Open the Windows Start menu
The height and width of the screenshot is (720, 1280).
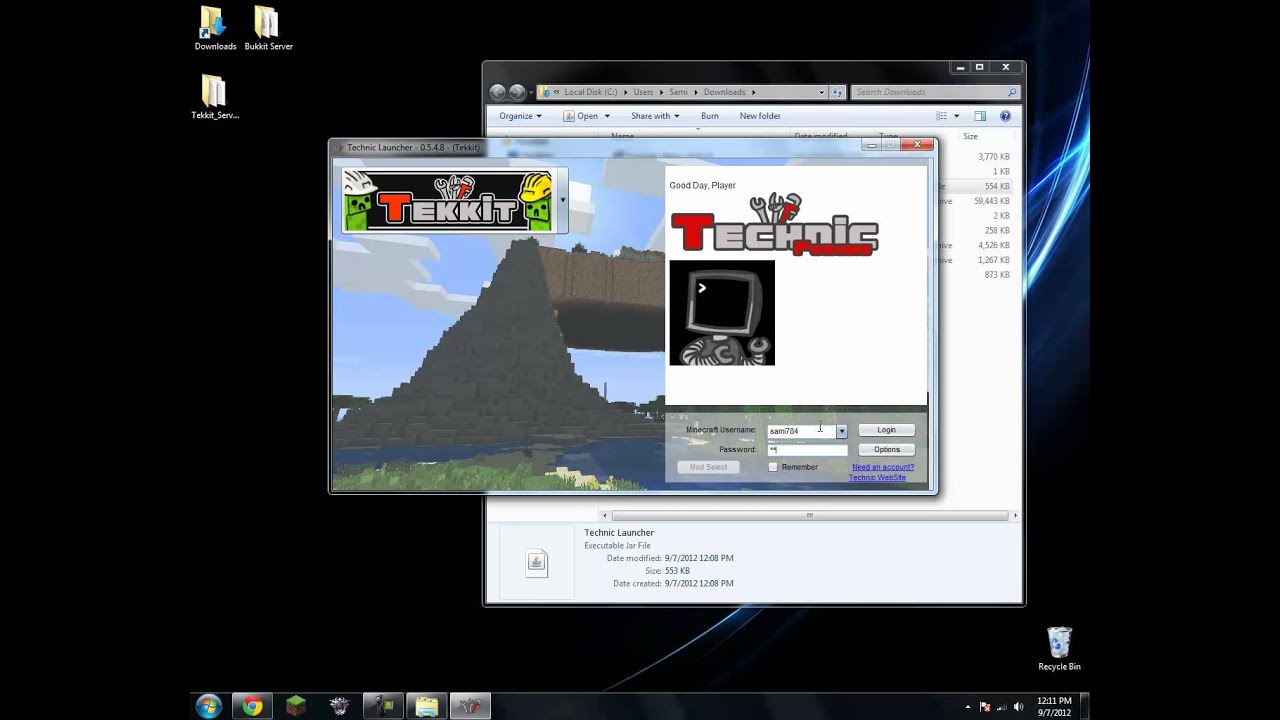pos(209,706)
